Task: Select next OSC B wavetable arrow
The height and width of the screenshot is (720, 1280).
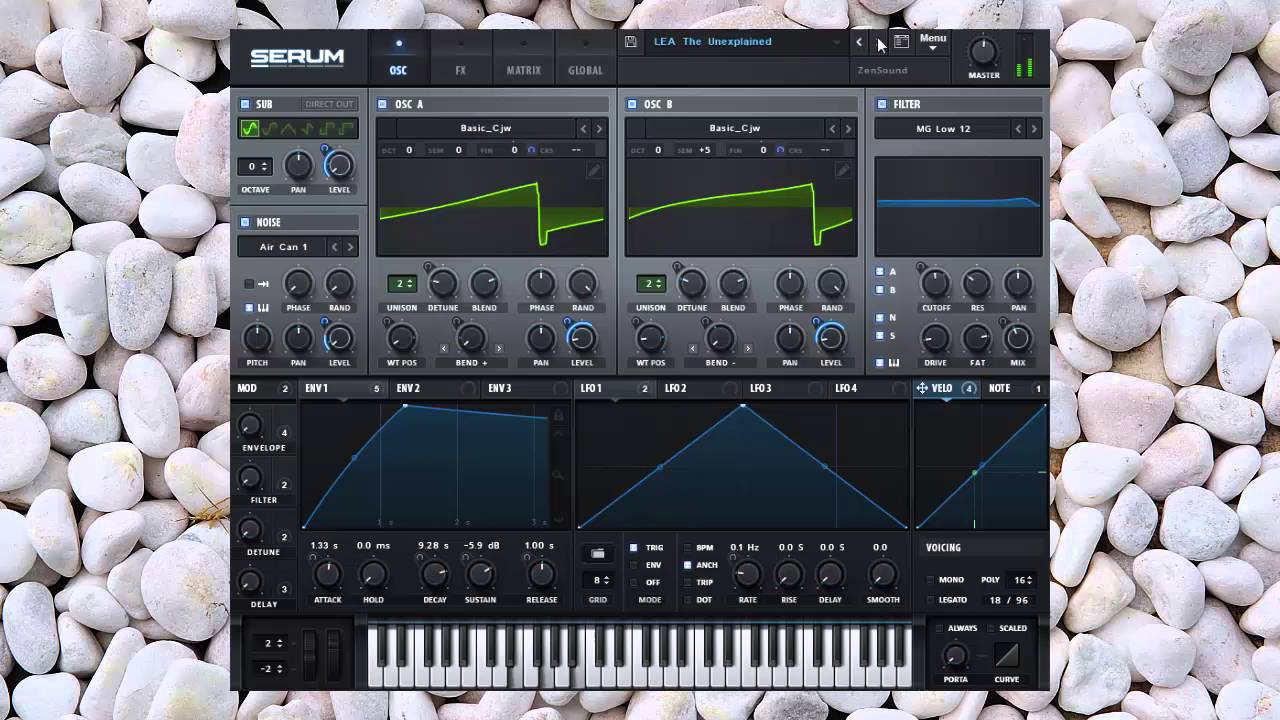Action: click(x=848, y=128)
